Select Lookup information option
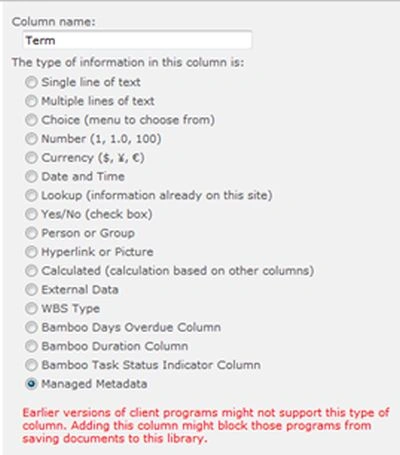 point(31,195)
